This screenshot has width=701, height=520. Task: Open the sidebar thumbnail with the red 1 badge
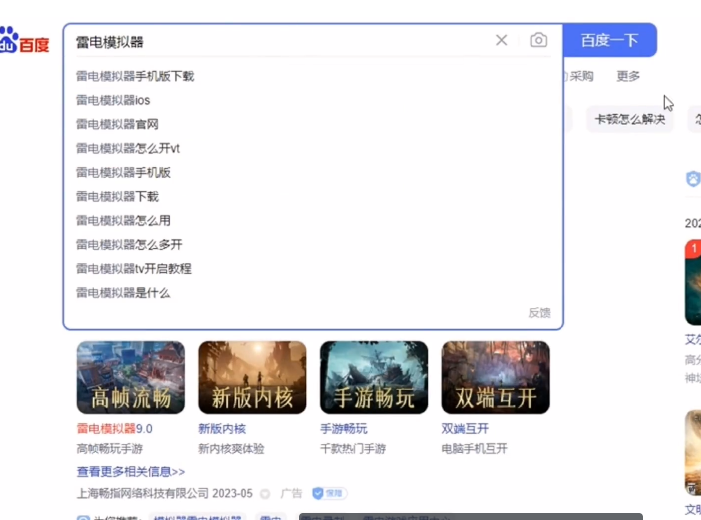point(693,282)
